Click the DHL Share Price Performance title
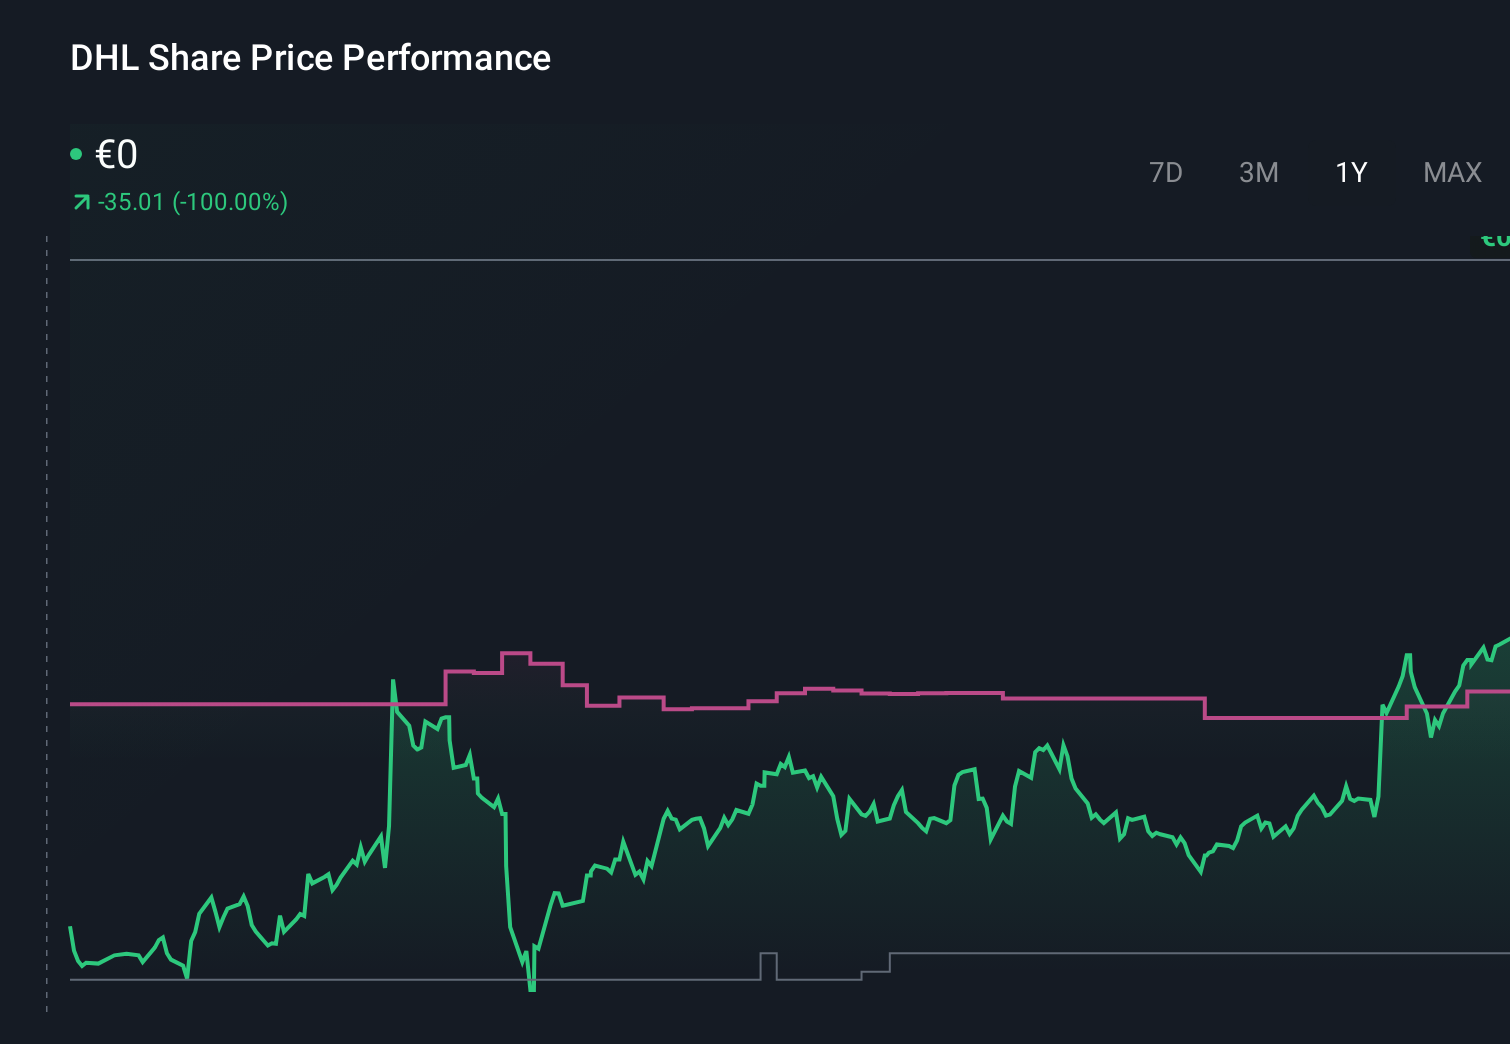Image resolution: width=1510 pixels, height=1044 pixels. [310, 58]
